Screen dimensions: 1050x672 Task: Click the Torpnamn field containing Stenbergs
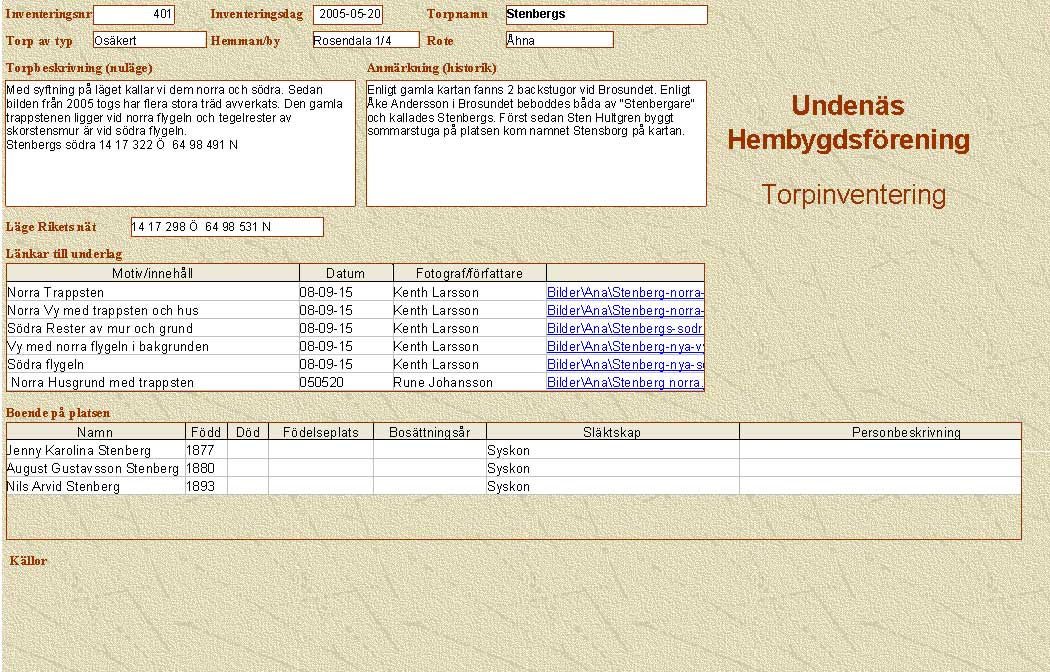tap(606, 15)
